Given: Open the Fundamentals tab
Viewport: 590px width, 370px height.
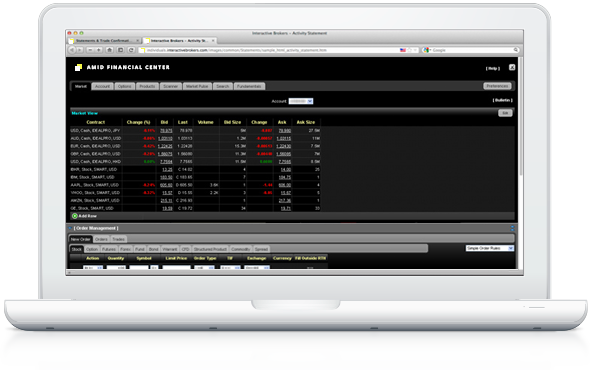Looking at the screenshot, I should point(249,86).
